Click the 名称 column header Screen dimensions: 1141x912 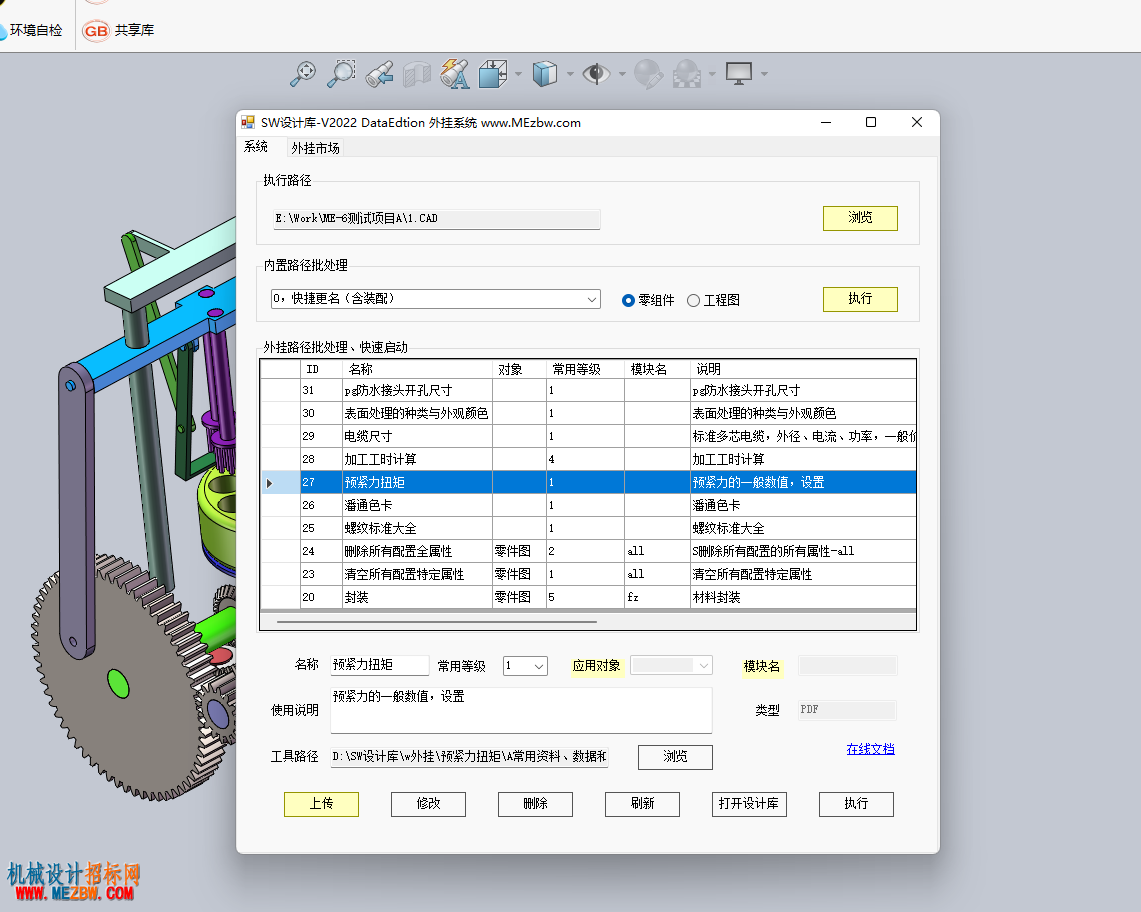418,369
